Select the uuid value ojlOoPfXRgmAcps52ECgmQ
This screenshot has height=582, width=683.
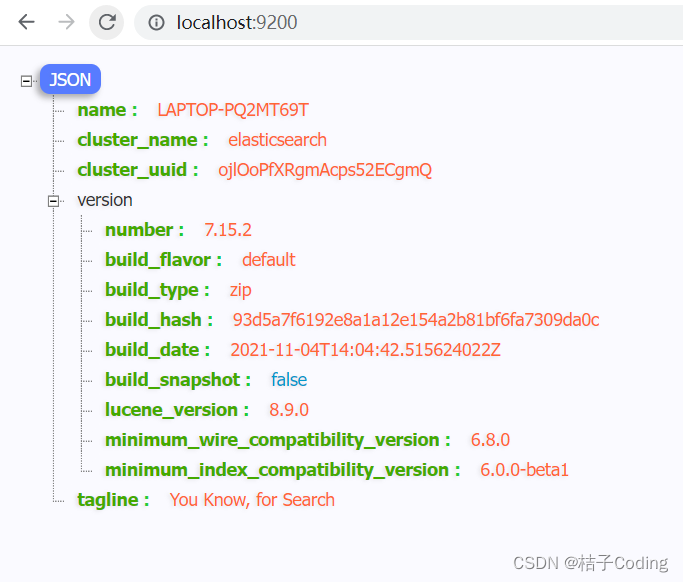325,170
